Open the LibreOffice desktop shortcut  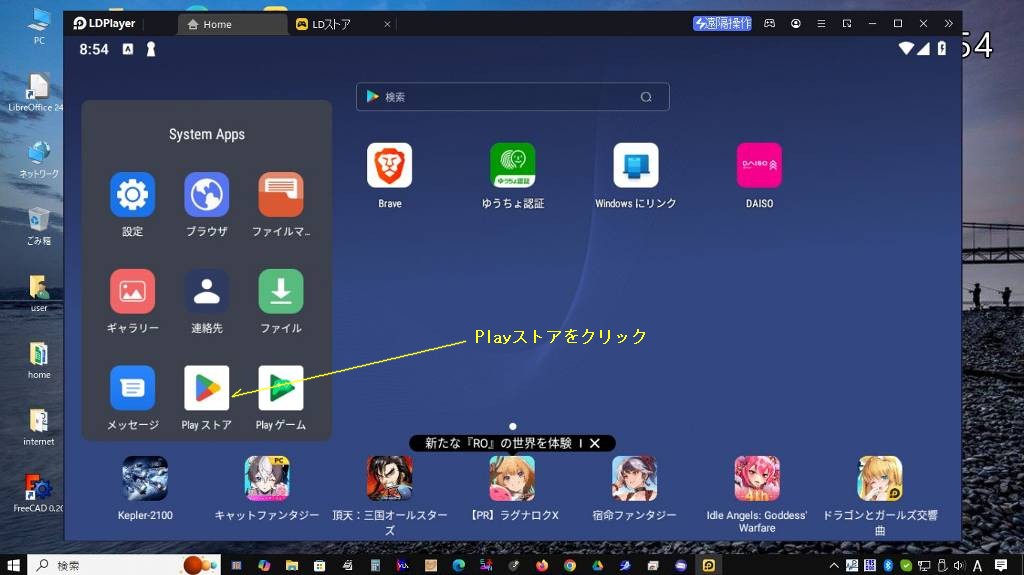tap(37, 92)
